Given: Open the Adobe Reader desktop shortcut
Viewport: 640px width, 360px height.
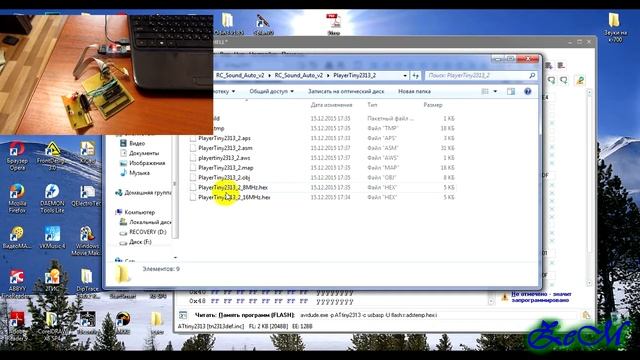Looking at the screenshot, I should click(x=17, y=325).
